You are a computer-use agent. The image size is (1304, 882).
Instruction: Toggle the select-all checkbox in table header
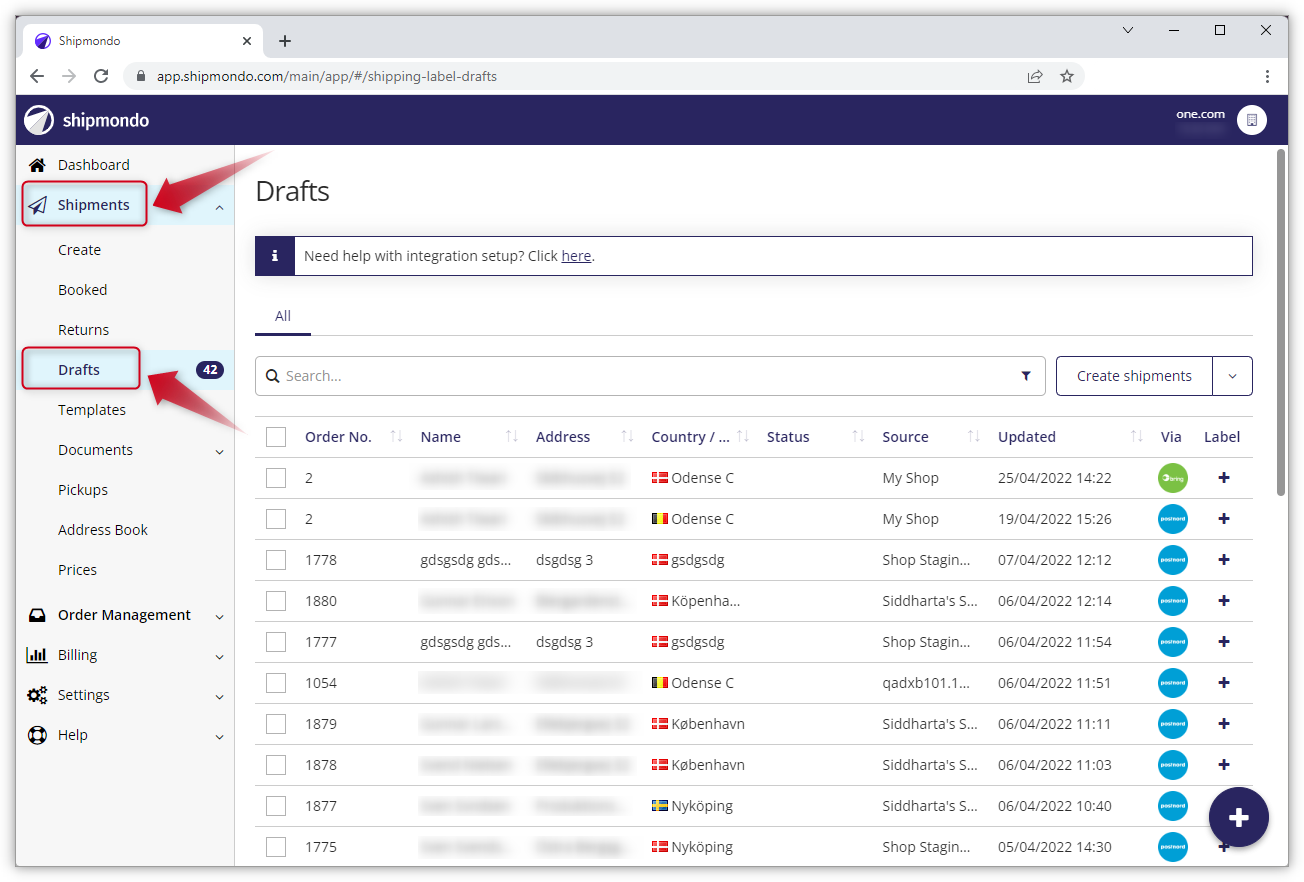pyautogui.click(x=276, y=437)
